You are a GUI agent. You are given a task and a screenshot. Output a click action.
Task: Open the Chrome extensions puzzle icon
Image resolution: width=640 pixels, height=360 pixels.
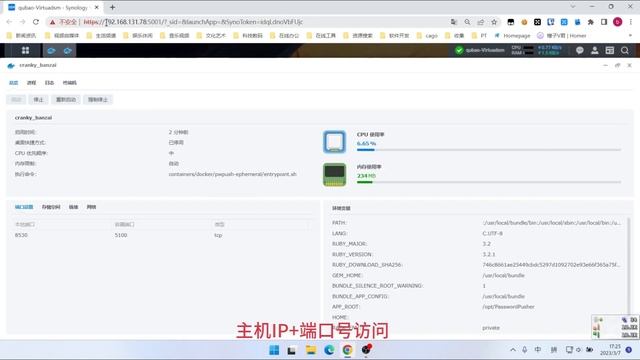click(x=591, y=22)
